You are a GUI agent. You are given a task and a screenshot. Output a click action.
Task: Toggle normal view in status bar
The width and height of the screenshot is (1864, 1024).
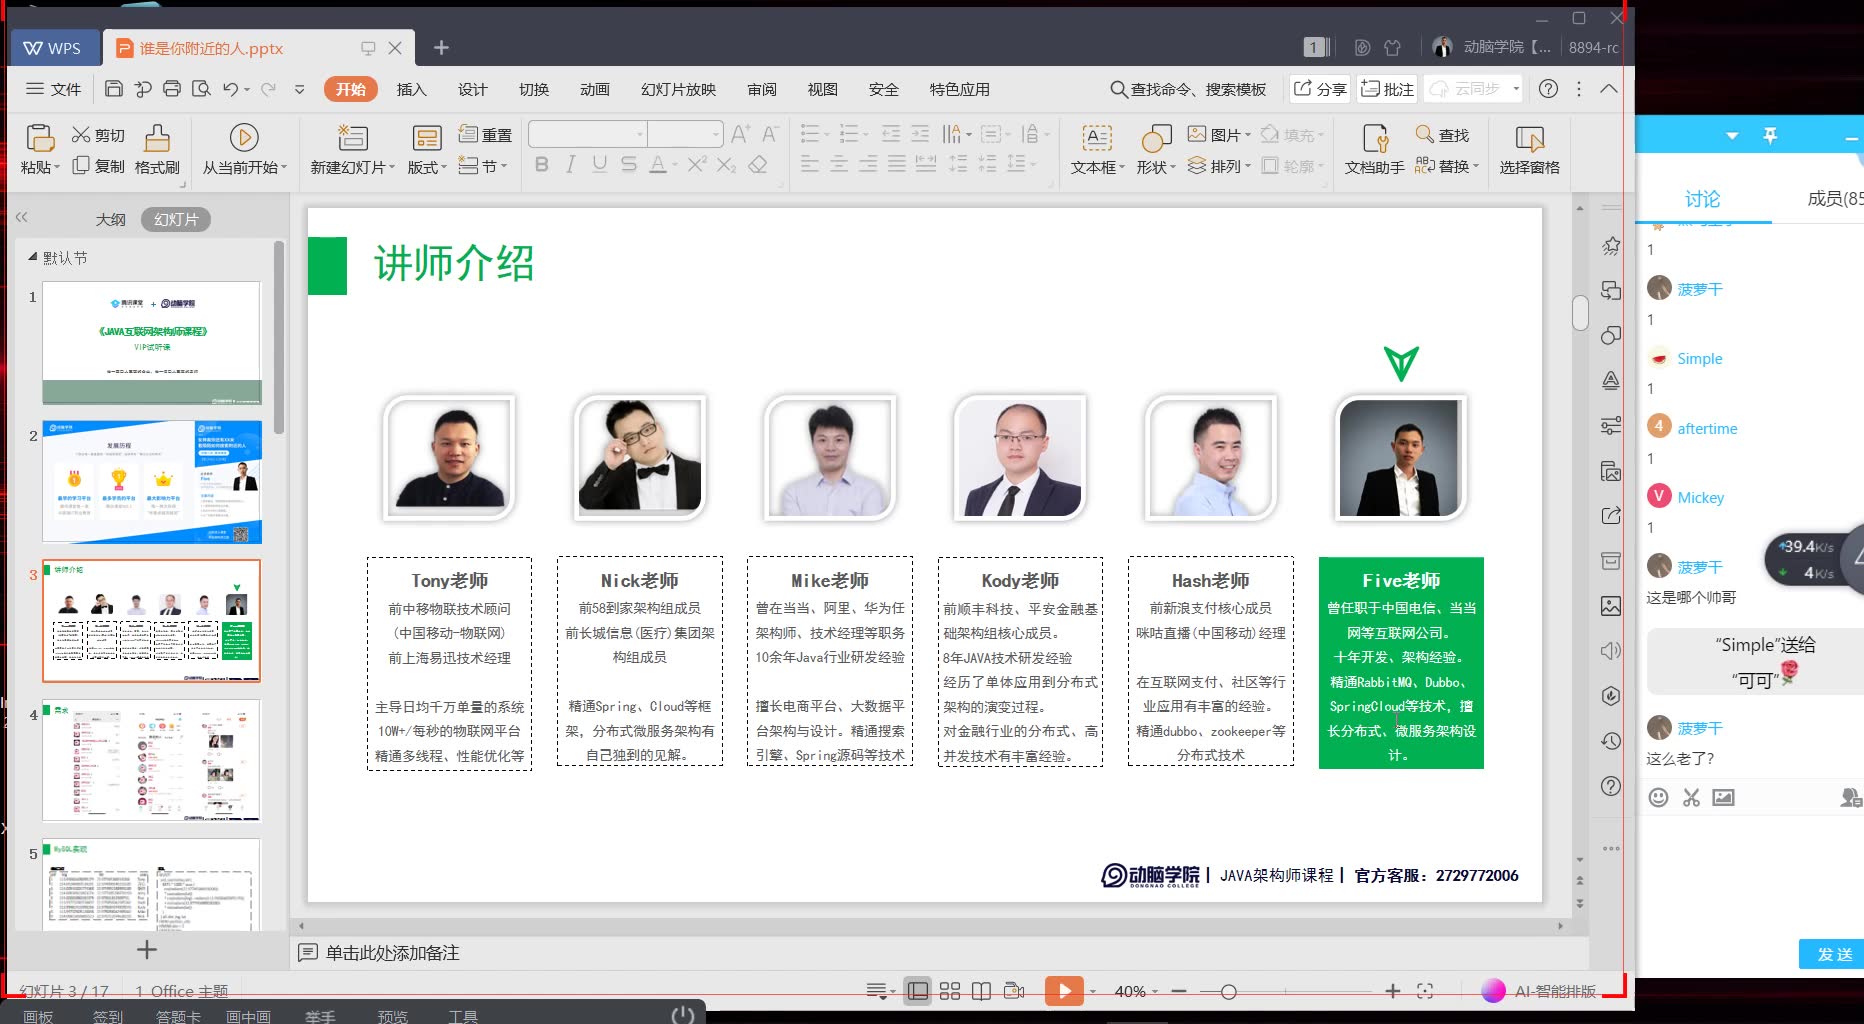(x=917, y=991)
